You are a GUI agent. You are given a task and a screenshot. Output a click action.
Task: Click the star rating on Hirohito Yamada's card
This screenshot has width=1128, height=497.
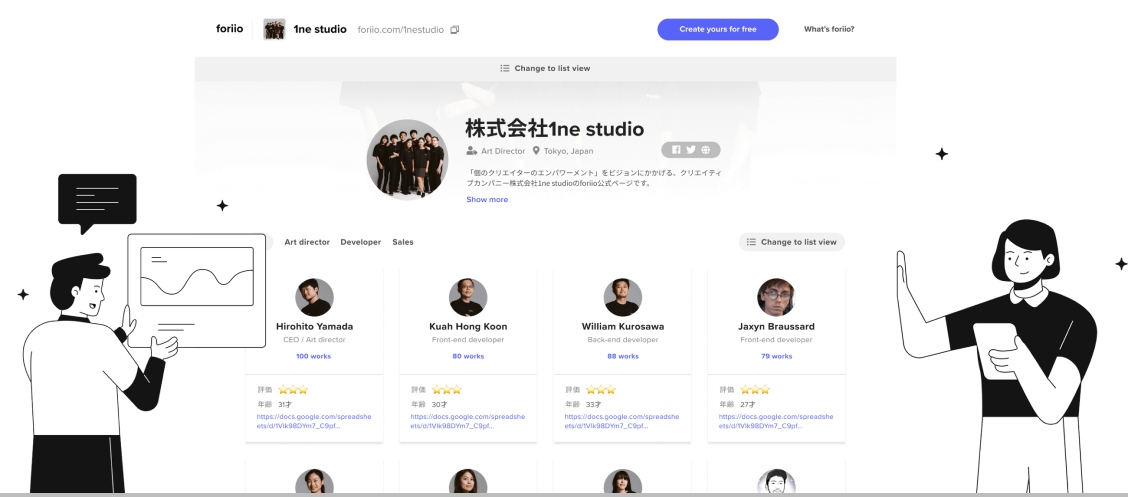293,390
